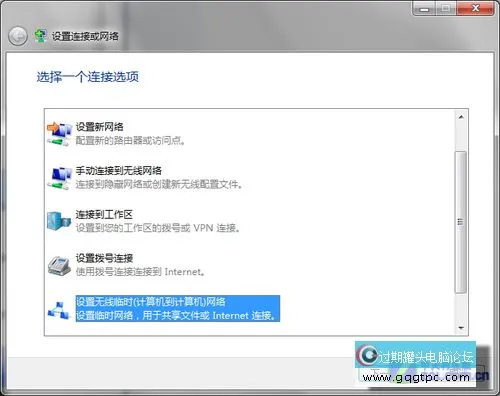Click the network wizard icon in title
The image size is (500, 396).
[x=41, y=36]
